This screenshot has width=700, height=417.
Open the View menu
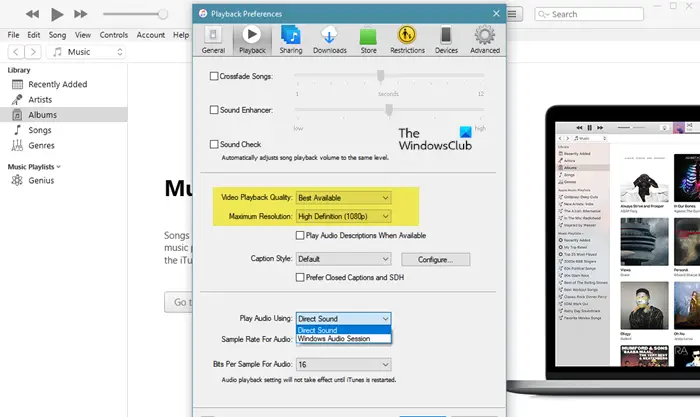click(x=83, y=35)
